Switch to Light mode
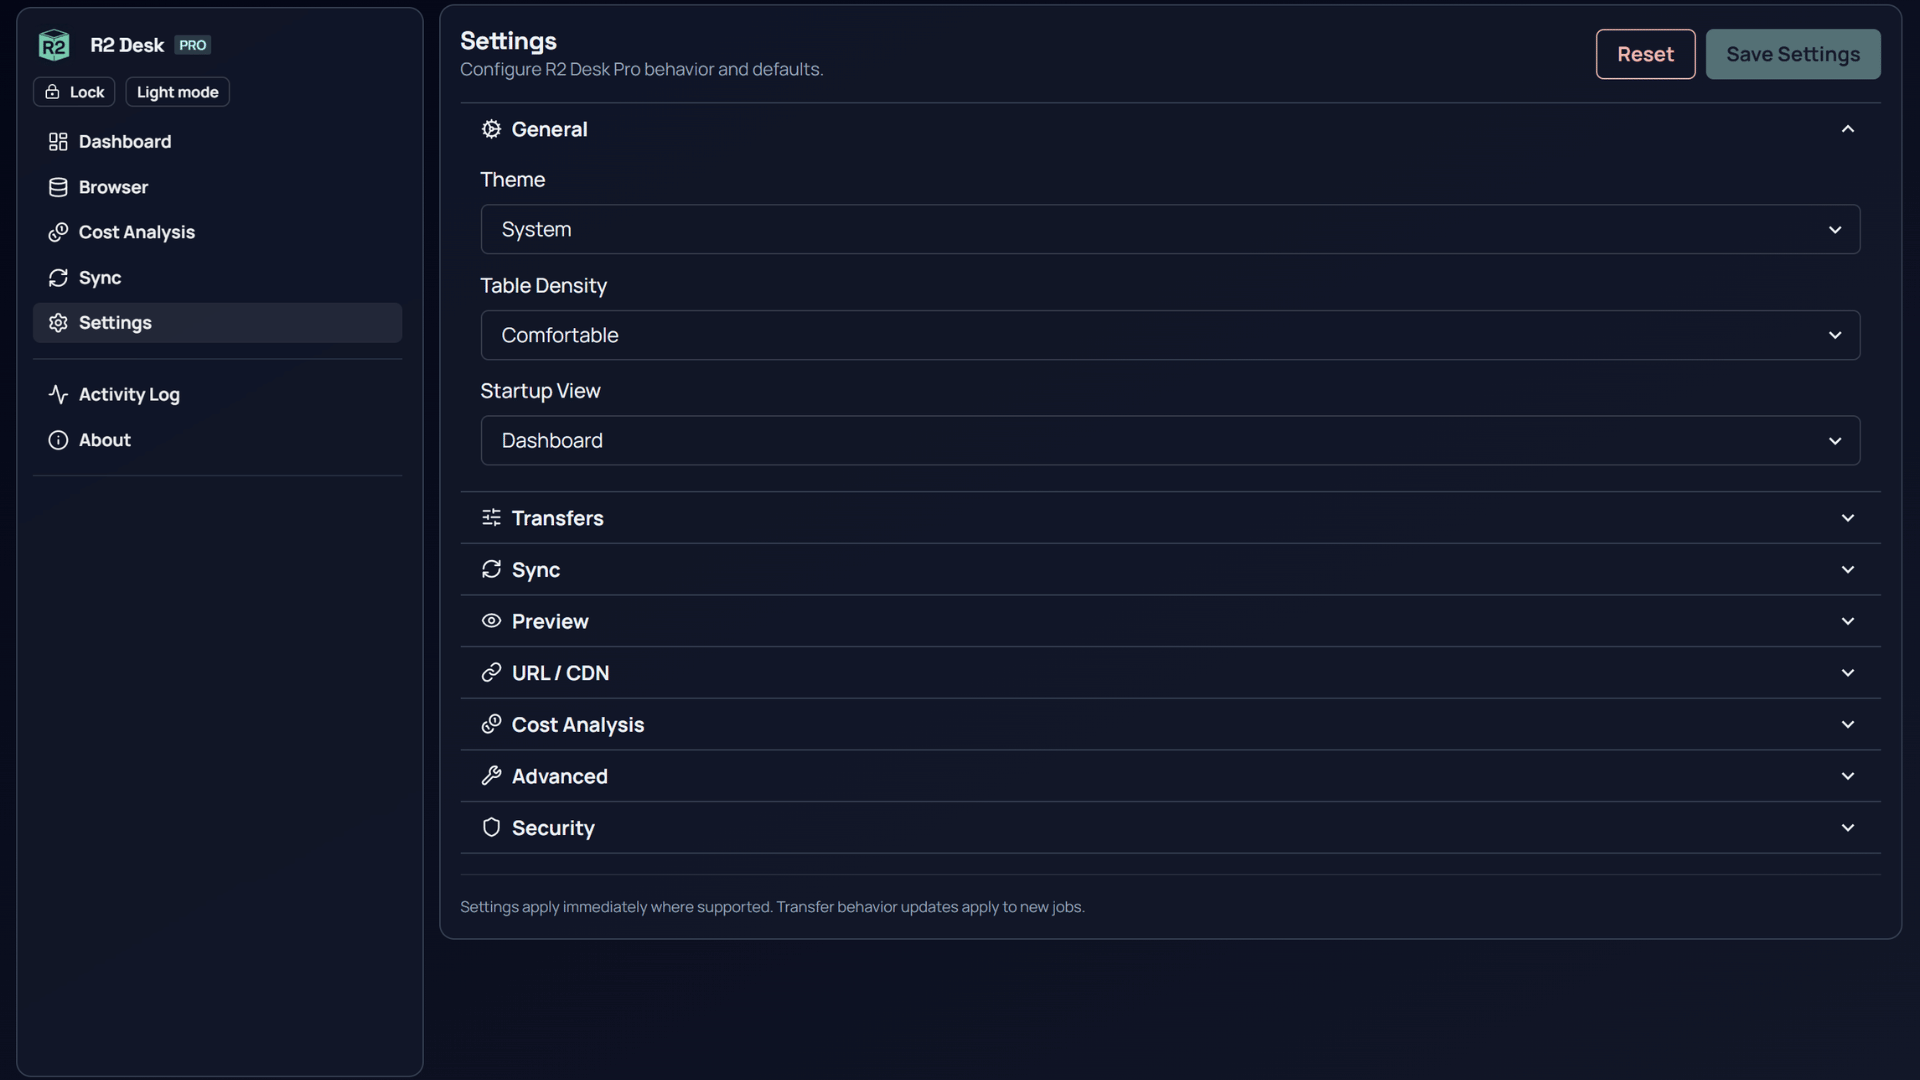 pyautogui.click(x=177, y=91)
